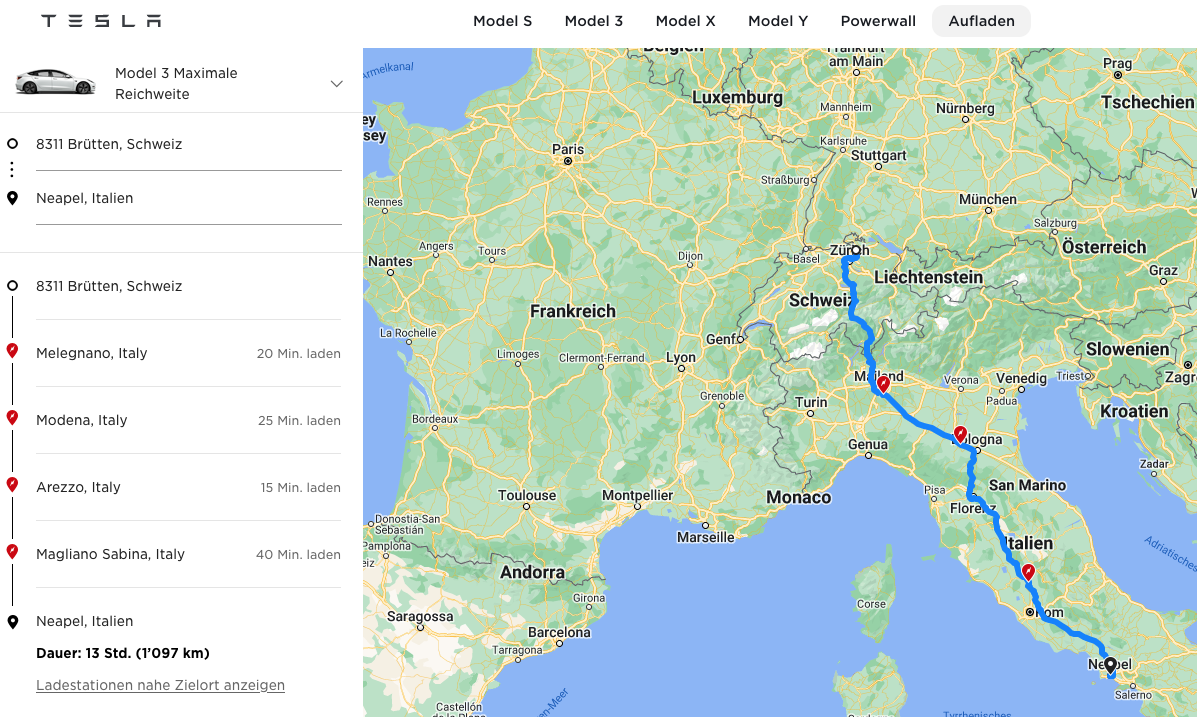Click Model 3 Maximale Reichweite label

click(176, 84)
